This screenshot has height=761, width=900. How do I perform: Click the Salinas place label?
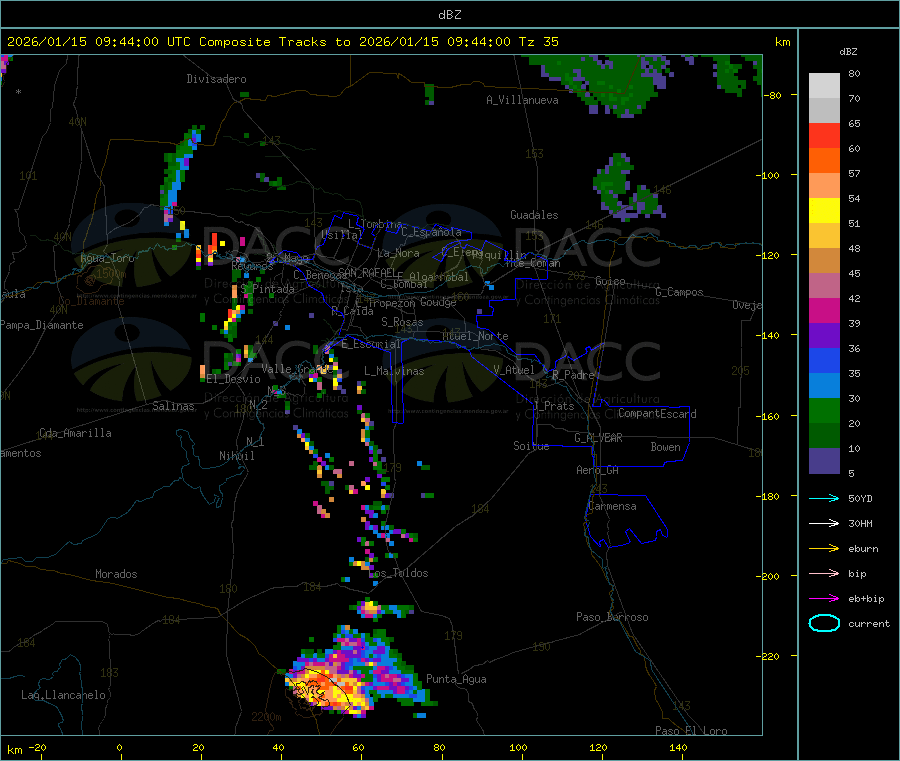(173, 406)
